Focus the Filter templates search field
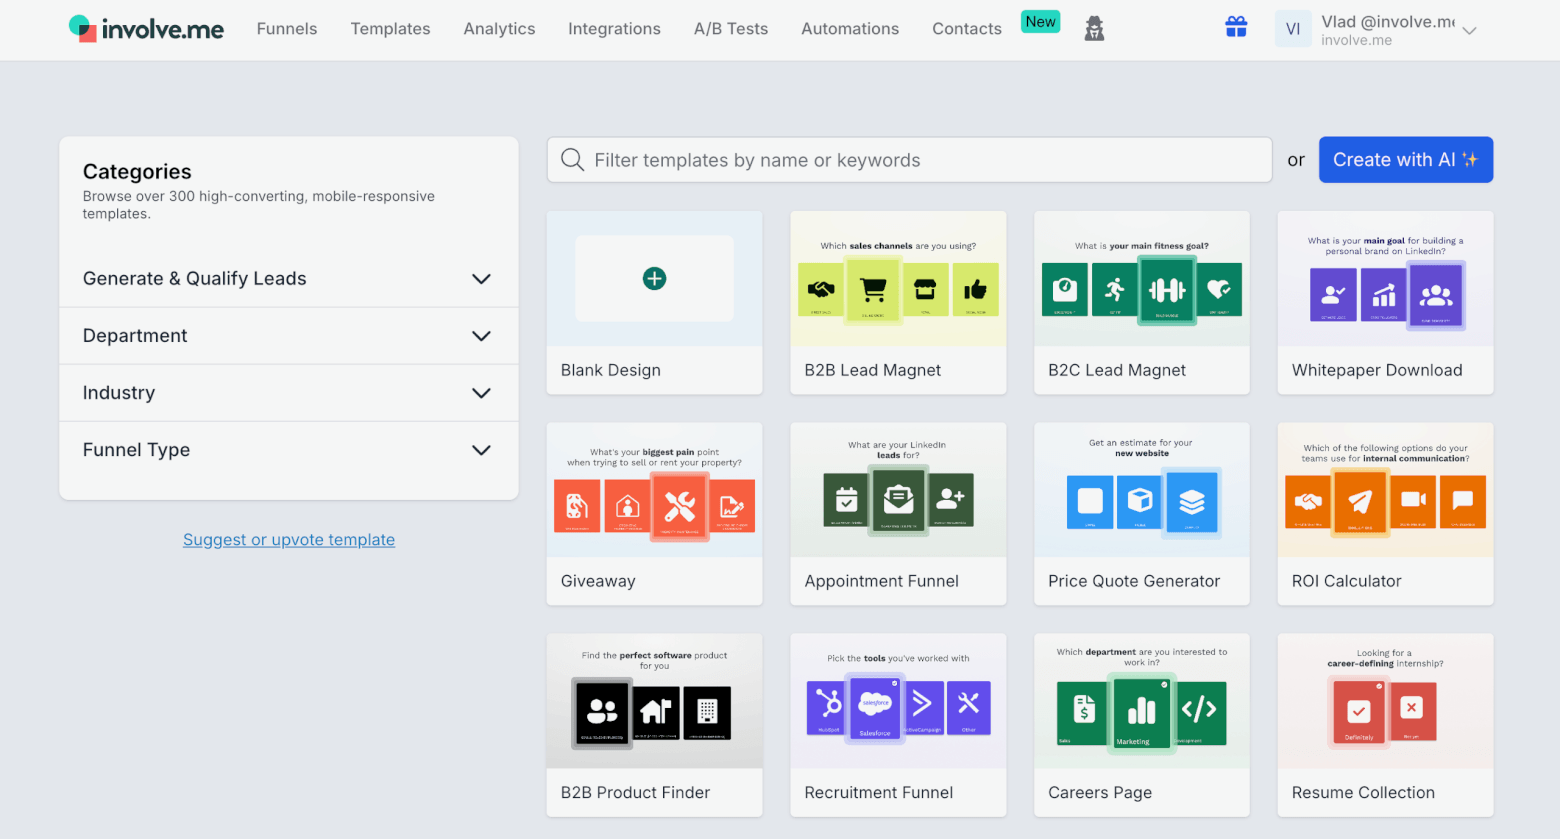The height and width of the screenshot is (839, 1560). (x=920, y=160)
